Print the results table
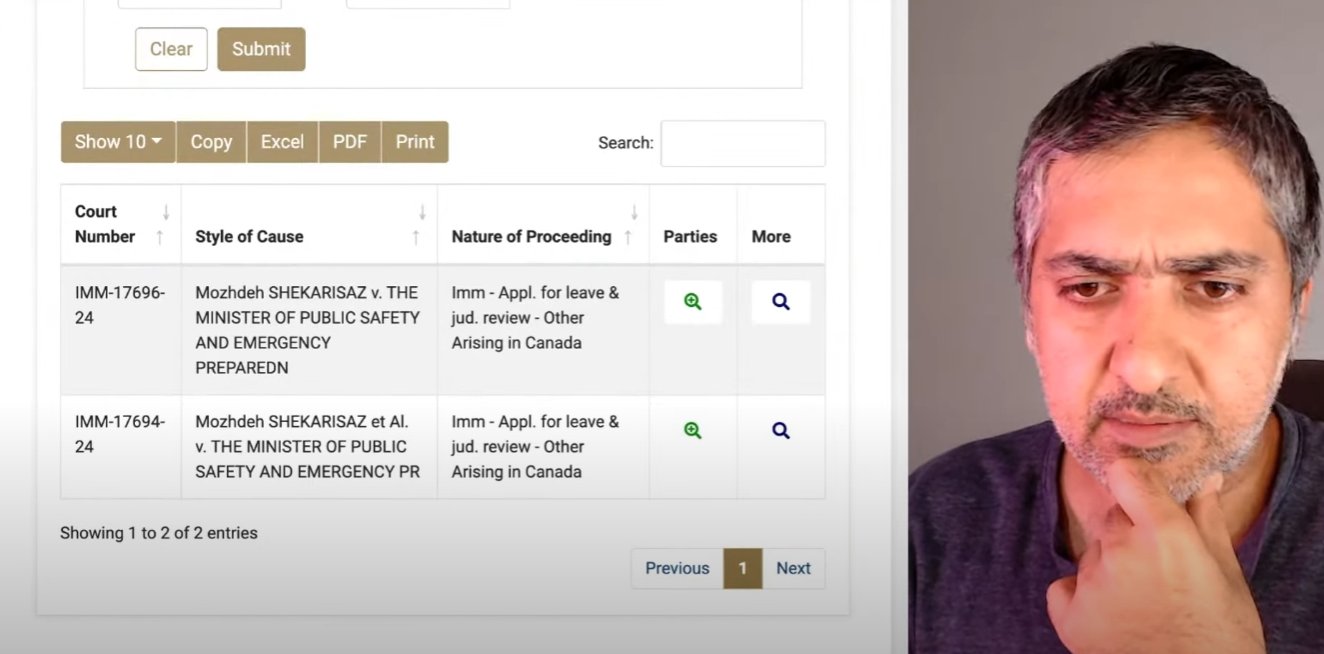This screenshot has height=654, width=1324. click(415, 142)
